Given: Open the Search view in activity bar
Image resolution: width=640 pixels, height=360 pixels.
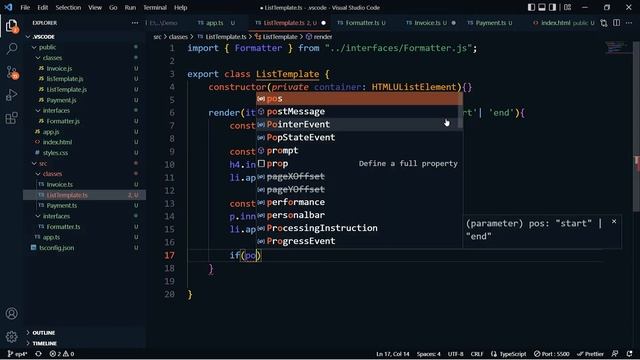Looking at the screenshot, I should tap(11, 49).
